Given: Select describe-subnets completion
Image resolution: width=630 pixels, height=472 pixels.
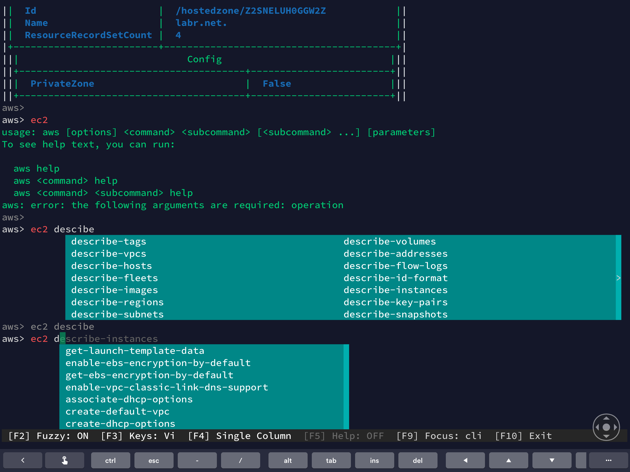Looking at the screenshot, I should coord(117,314).
